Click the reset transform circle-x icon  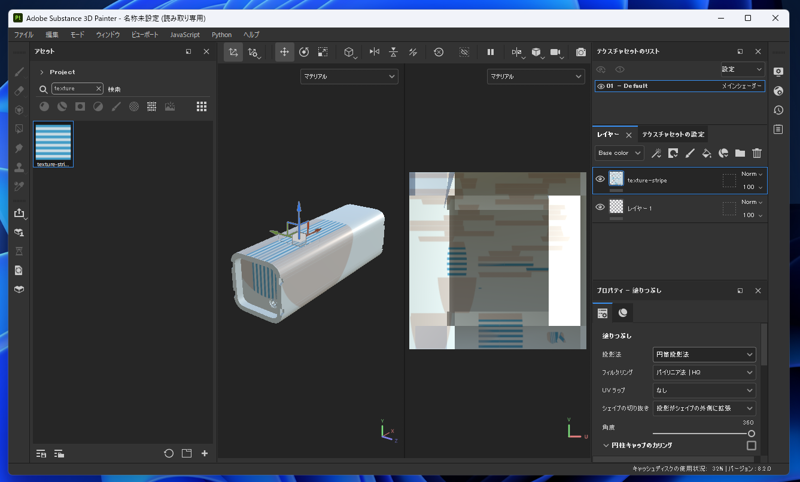coord(439,52)
